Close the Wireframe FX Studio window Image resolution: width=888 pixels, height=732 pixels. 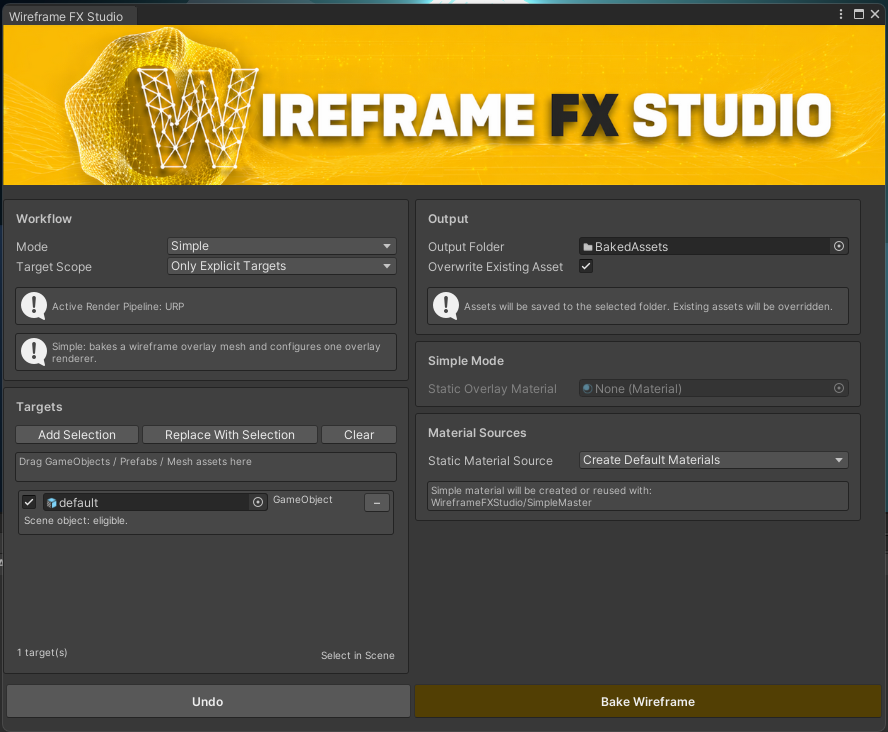[x=875, y=14]
